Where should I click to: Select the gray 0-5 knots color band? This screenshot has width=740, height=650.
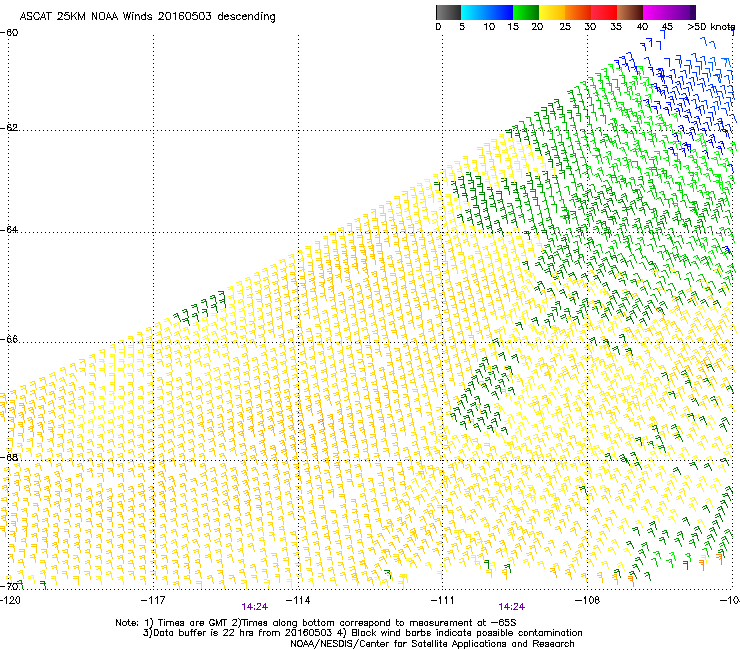(x=448, y=12)
